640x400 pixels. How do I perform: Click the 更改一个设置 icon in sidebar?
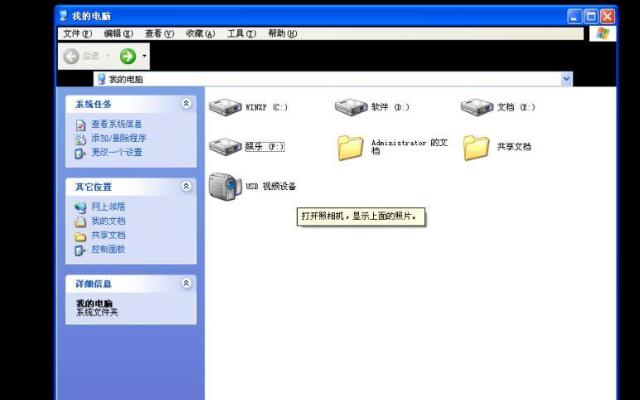click(x=80, y=153)
